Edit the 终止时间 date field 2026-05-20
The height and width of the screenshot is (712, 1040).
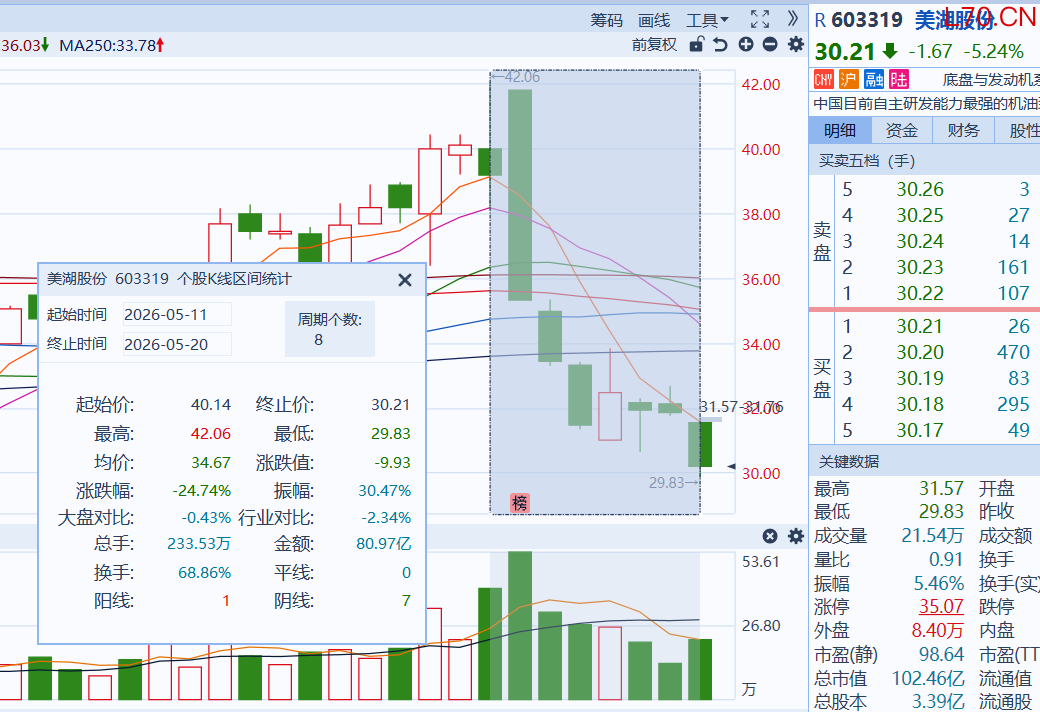tap(177, 344)
